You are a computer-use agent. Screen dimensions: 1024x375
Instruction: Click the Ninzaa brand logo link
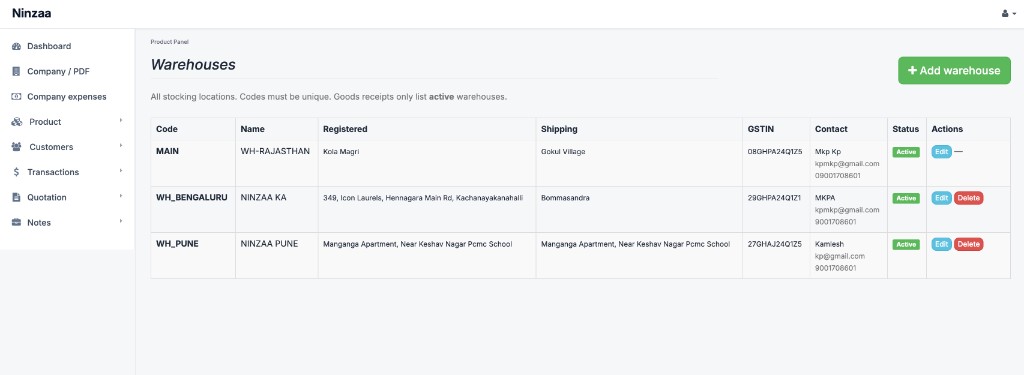(31, 13)
